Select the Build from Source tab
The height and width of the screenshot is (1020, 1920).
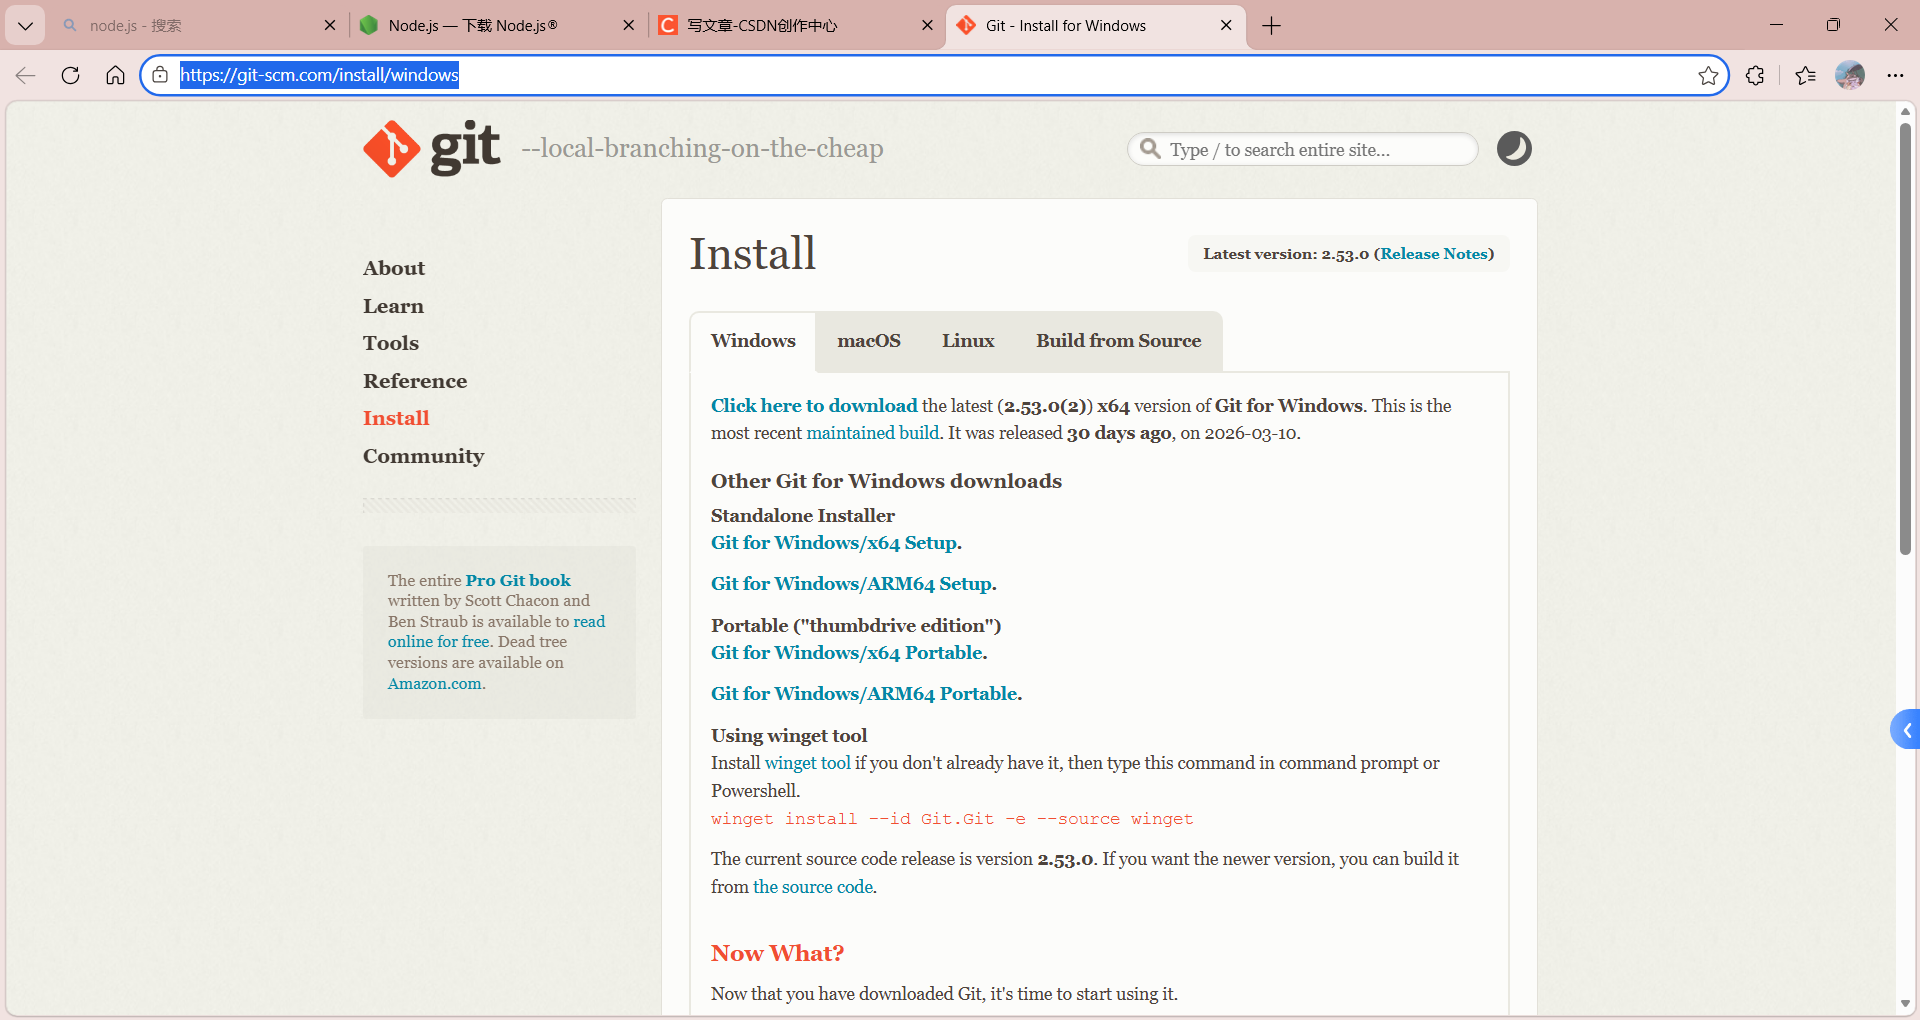1118,341
